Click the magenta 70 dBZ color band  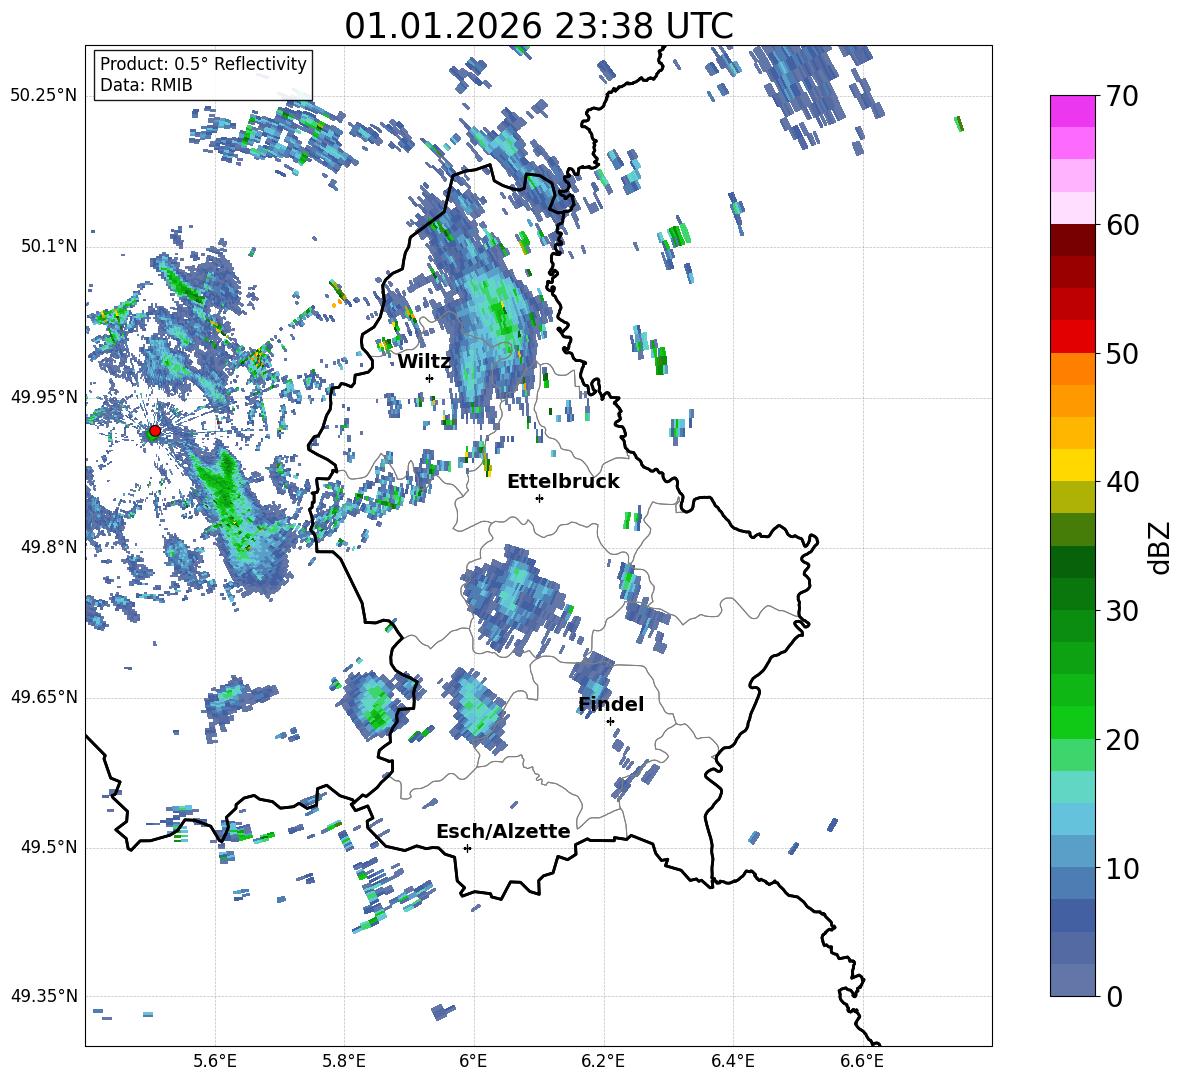(x=1072, y=111)
